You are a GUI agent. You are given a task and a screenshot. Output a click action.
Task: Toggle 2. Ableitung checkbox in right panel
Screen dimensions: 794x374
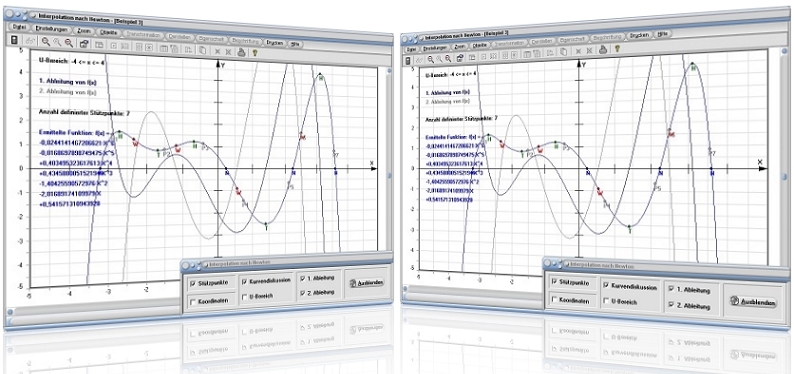672,304
